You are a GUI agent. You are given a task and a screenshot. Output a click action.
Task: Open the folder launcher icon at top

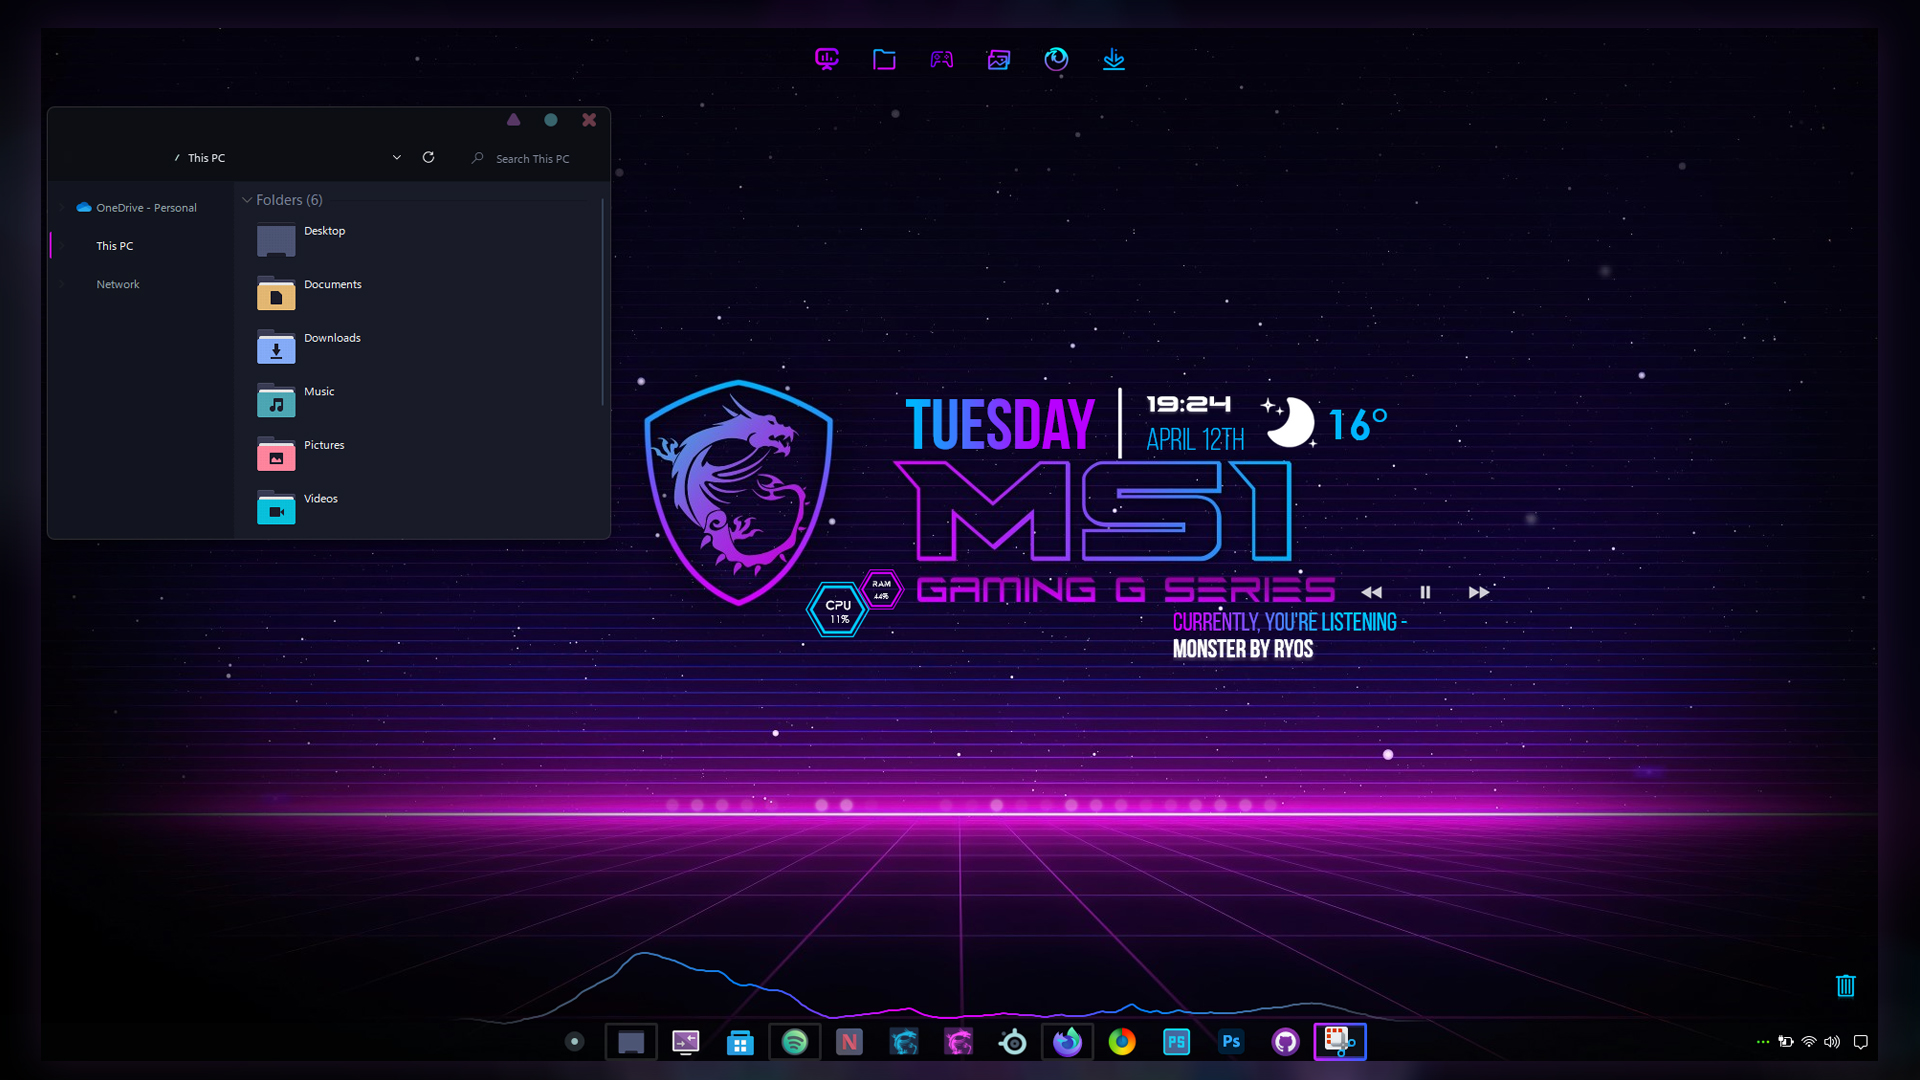pyautogui.click(x=884, y=59)
